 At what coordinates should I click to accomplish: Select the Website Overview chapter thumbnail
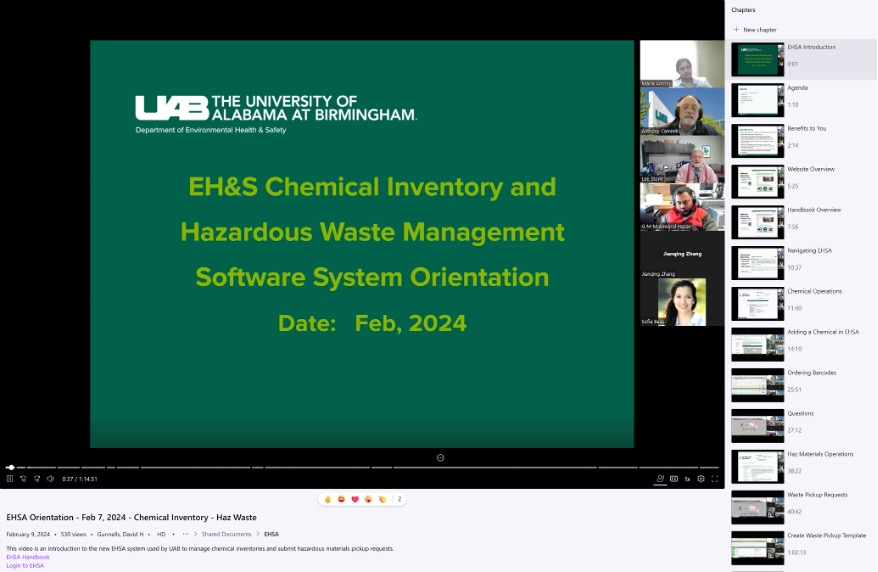(x=758, y=181)
